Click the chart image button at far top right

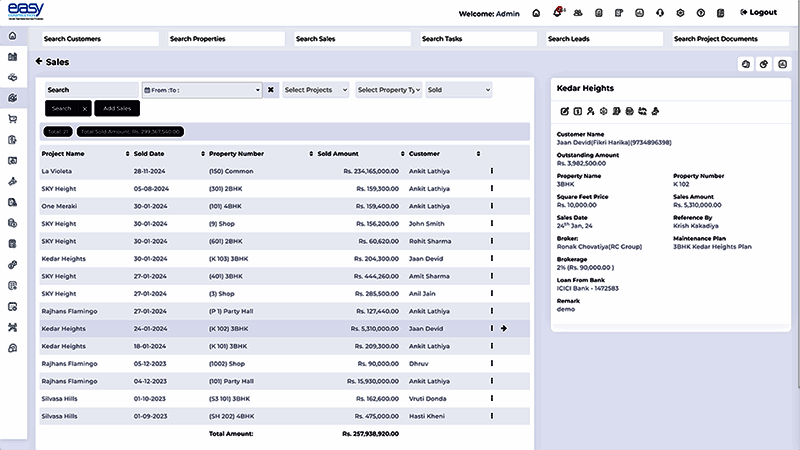(x=782, y=64)
